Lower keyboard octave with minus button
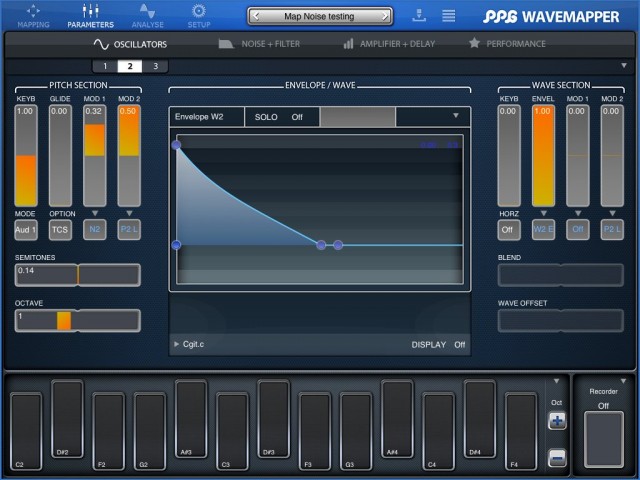The width and height of the screenshot is (640, 480). point(557,458)
